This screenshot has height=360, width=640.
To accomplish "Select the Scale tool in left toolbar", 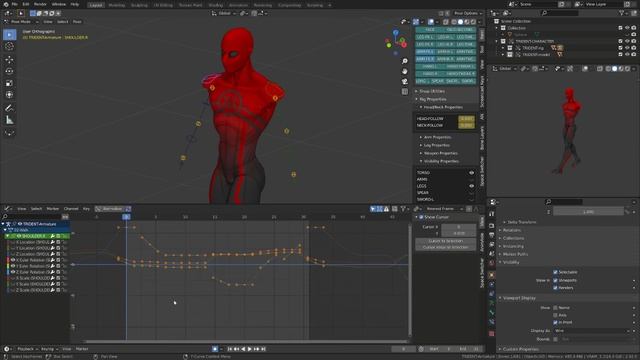I will [9, 83].
